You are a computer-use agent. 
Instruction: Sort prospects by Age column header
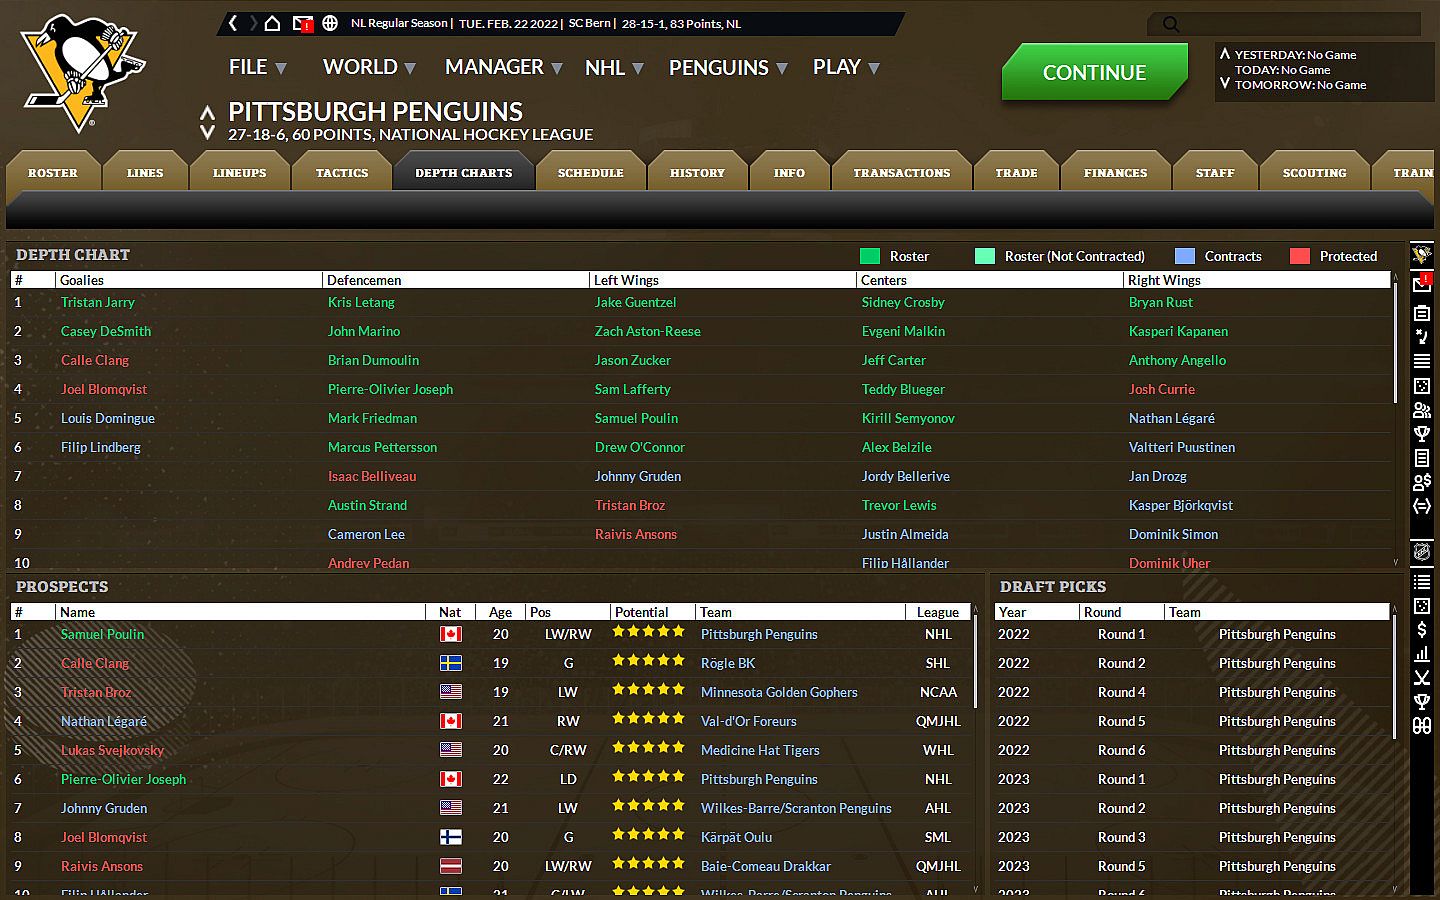click(x=500, y=612)
